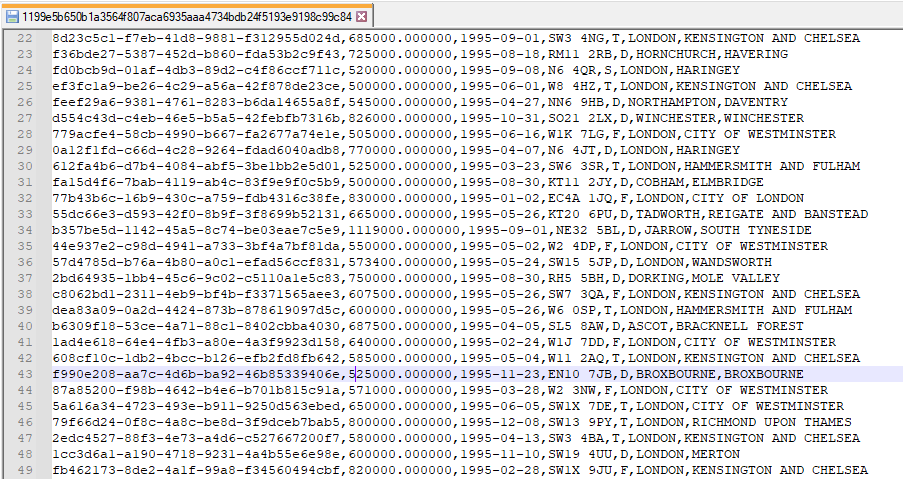Click JARROW,SOUTH TYNESIDE on line 34
The width and height of the screenshot is (903, 479).
coord(728,230)
